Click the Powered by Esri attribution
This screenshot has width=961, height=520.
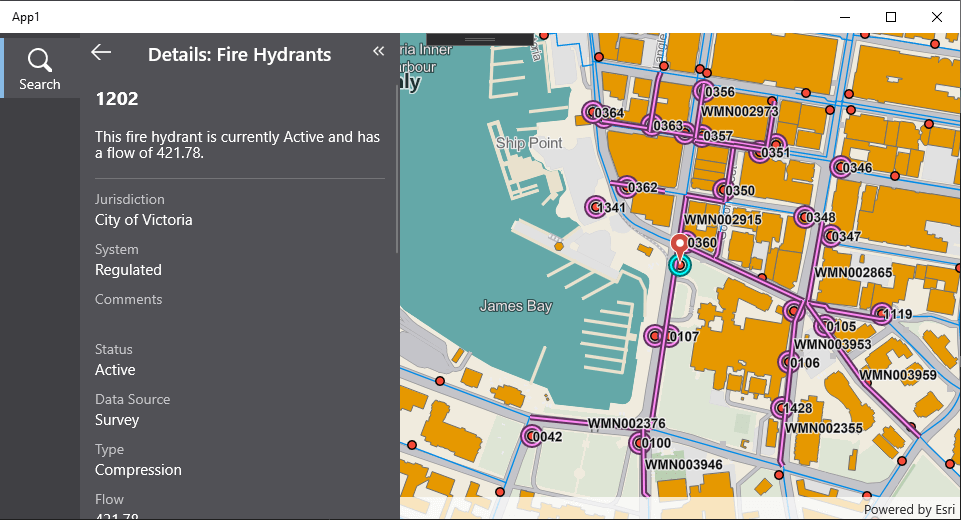coord(908,509)
